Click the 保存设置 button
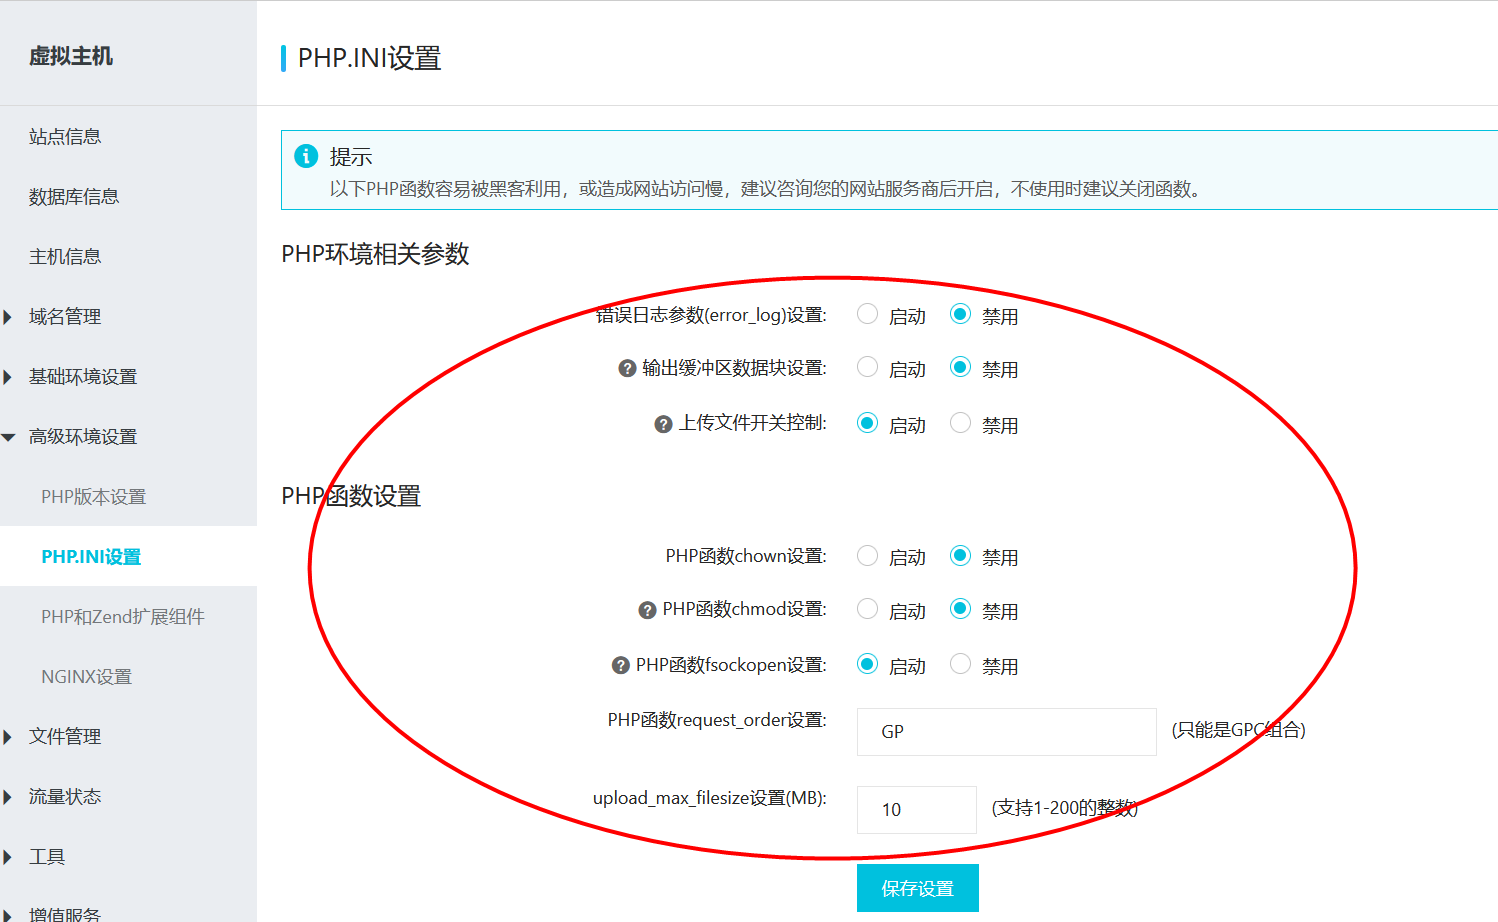The height and width of the screenshot is (922, 1498). (917, 887)
